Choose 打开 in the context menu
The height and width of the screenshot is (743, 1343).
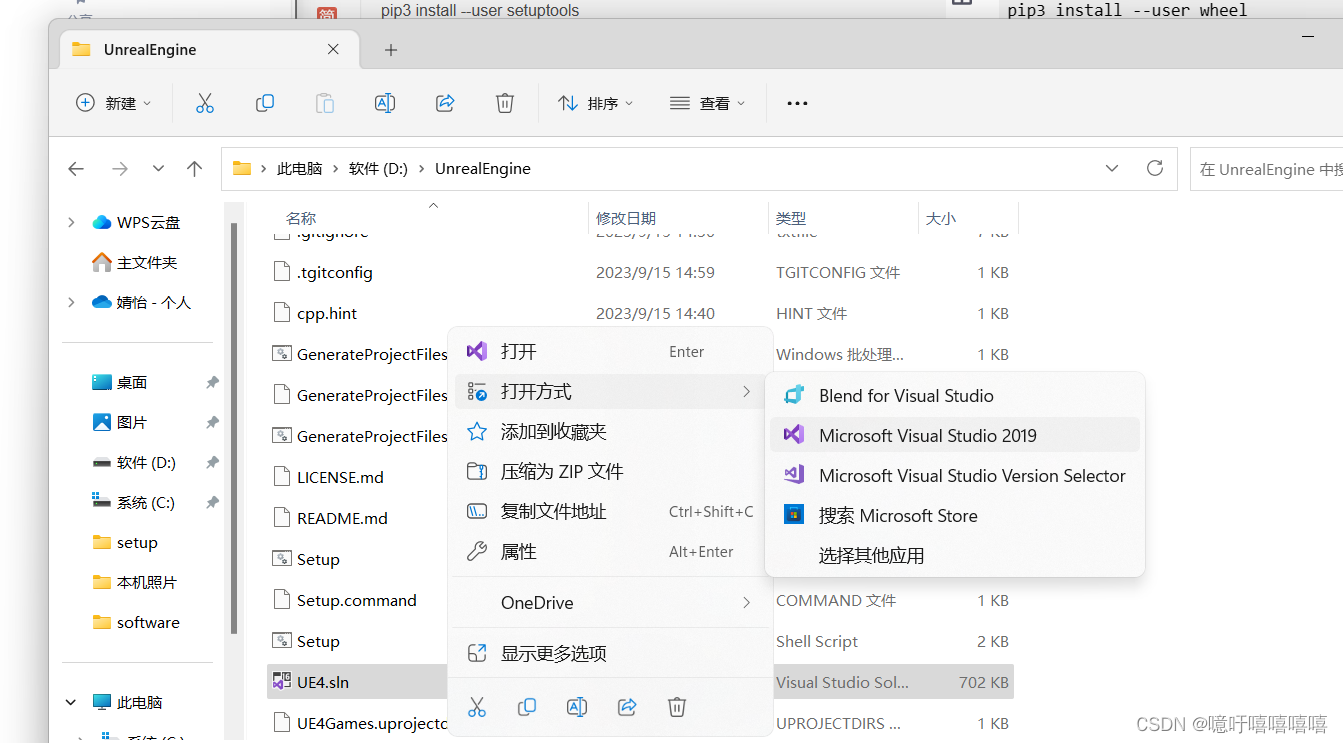coord(610,351)
